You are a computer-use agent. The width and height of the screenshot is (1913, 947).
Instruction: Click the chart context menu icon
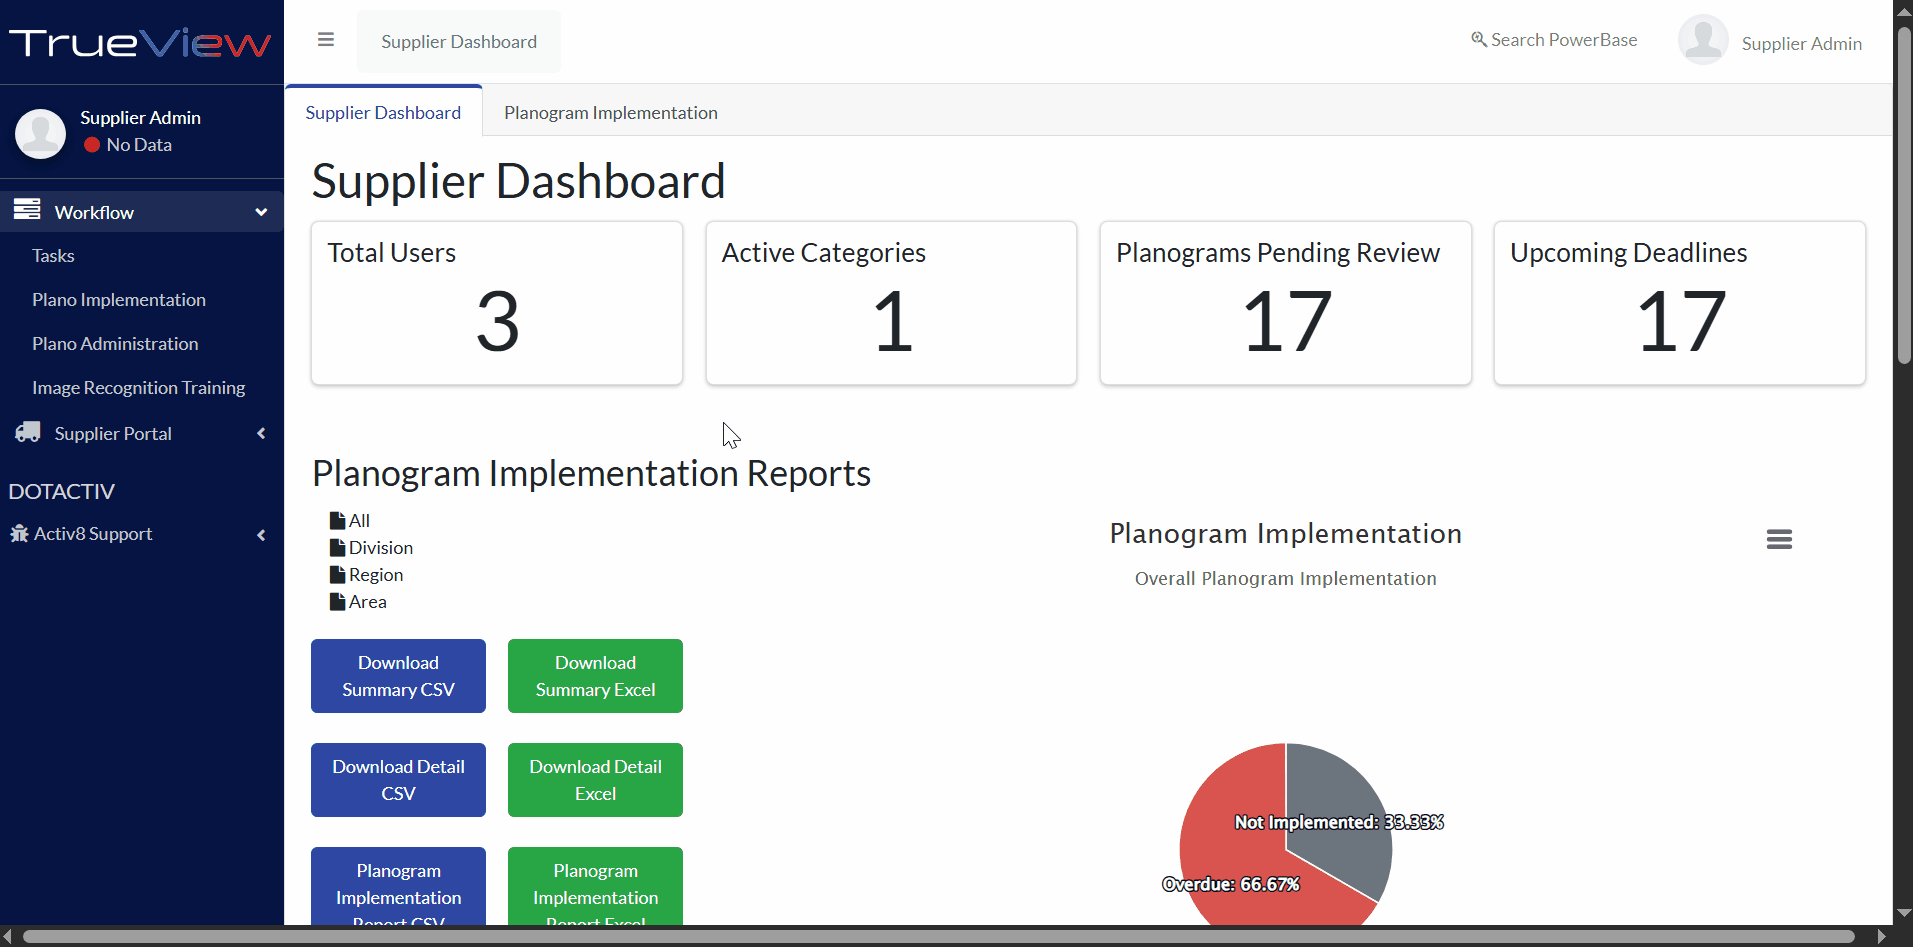(x=1778, y=539)
